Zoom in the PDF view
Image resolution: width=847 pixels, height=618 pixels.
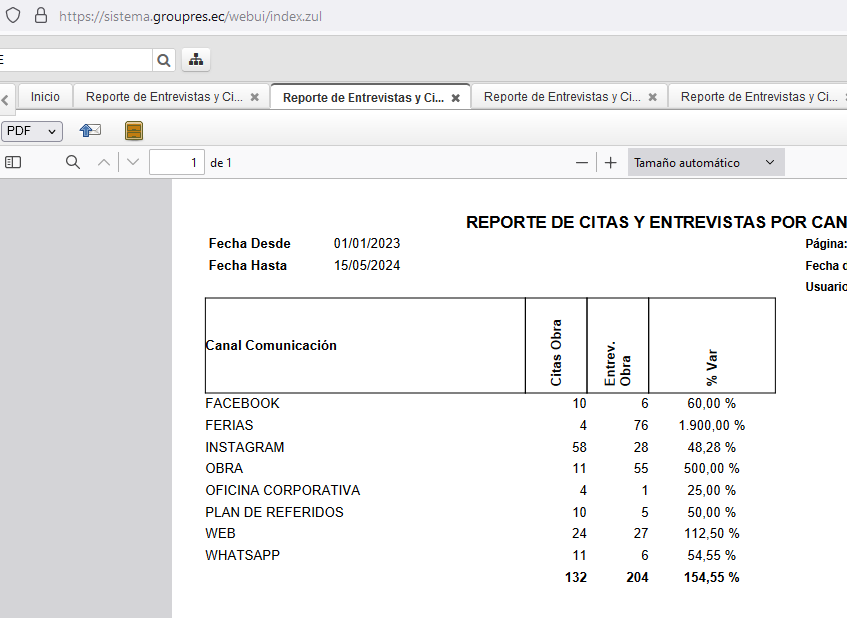pos(610,162)
